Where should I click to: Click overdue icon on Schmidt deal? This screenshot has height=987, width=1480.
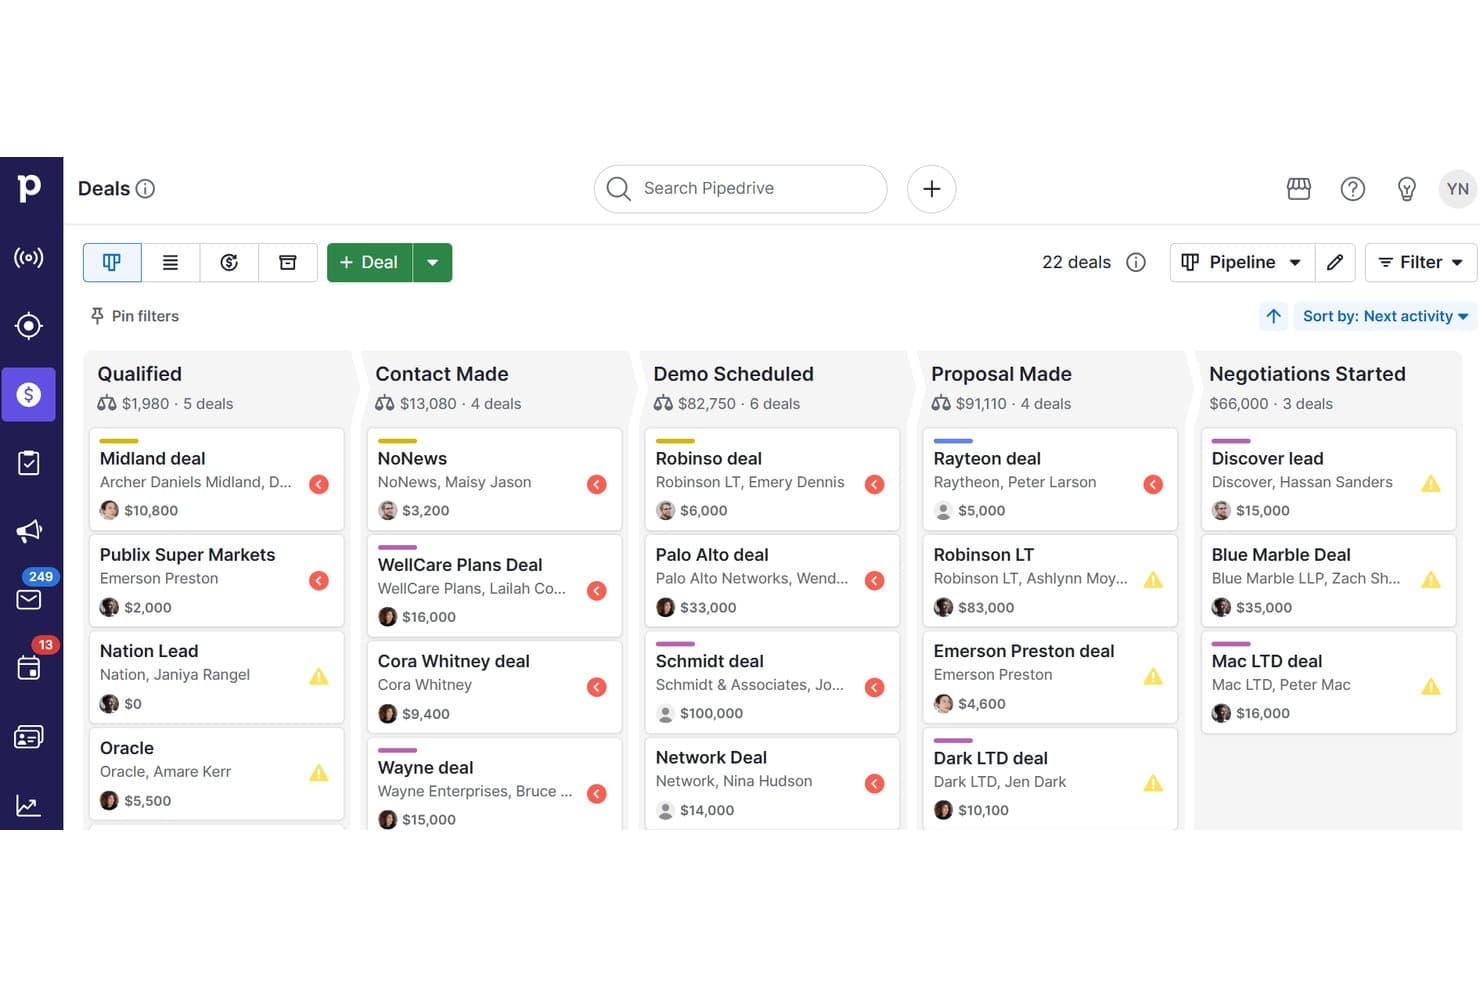(x=875, y=687)
